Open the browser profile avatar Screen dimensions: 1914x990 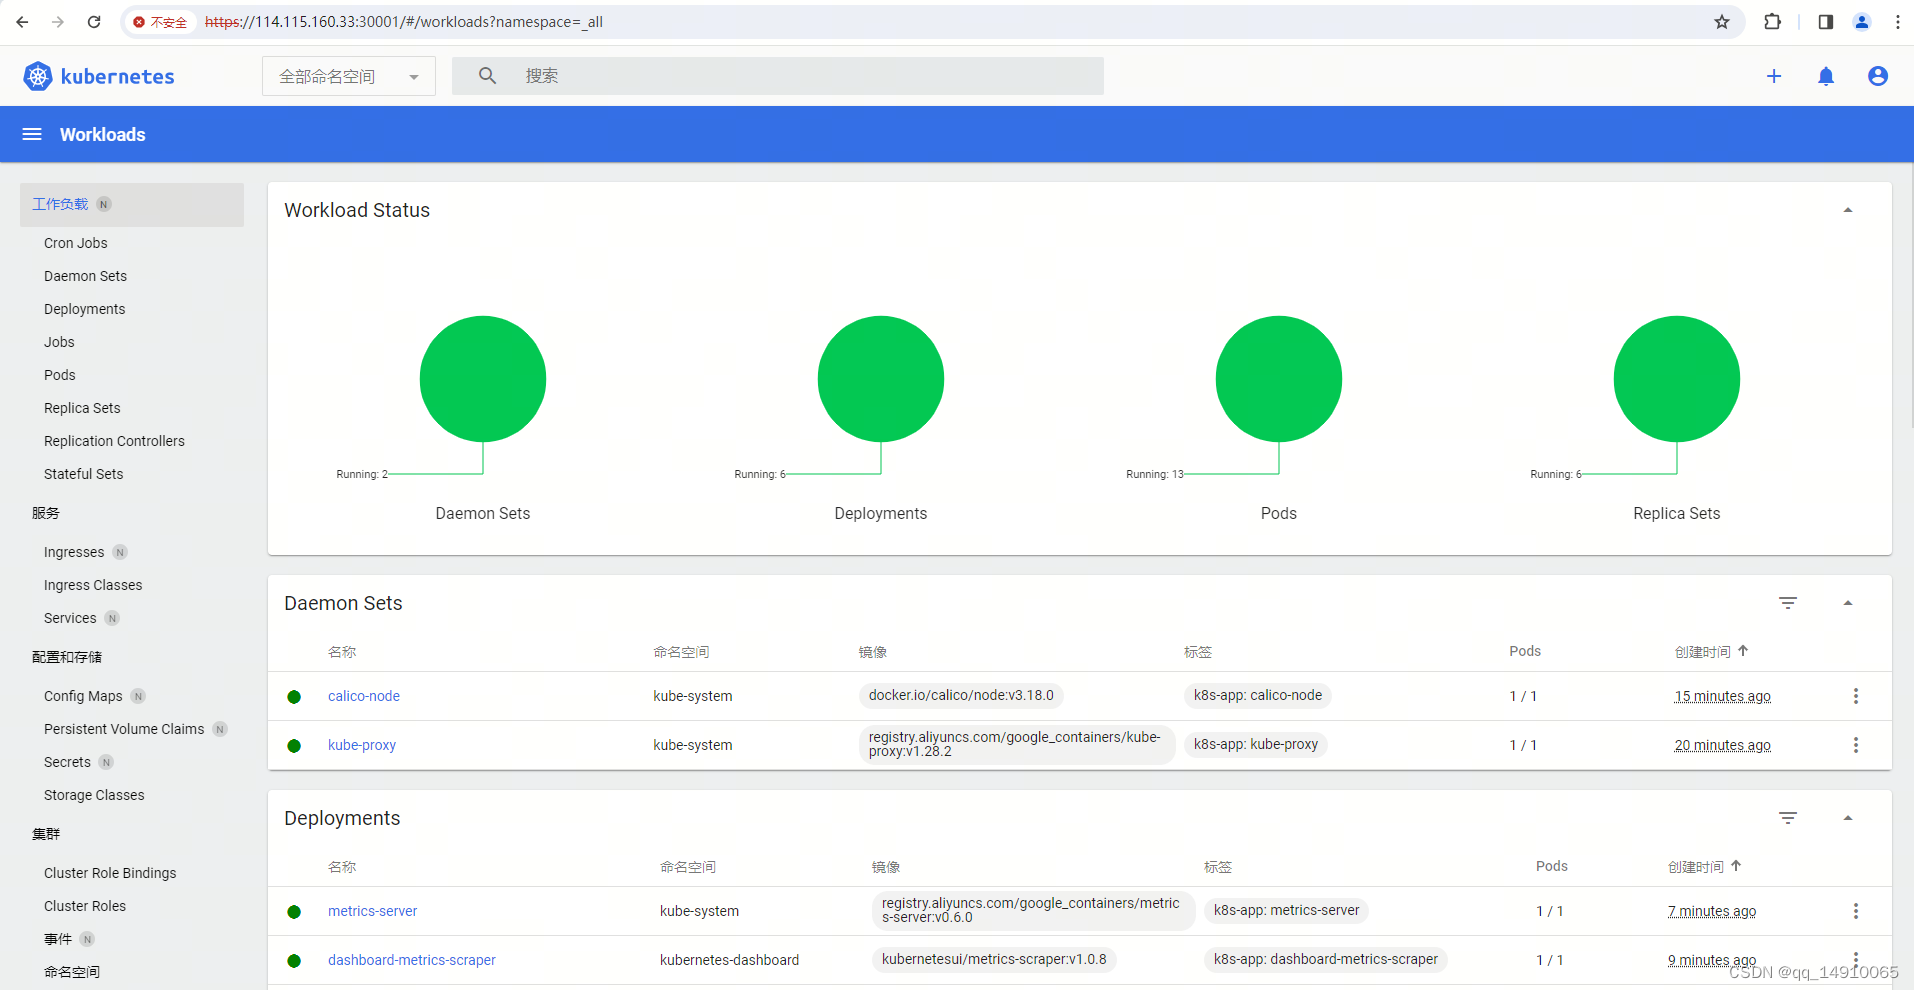[1862, 22]
